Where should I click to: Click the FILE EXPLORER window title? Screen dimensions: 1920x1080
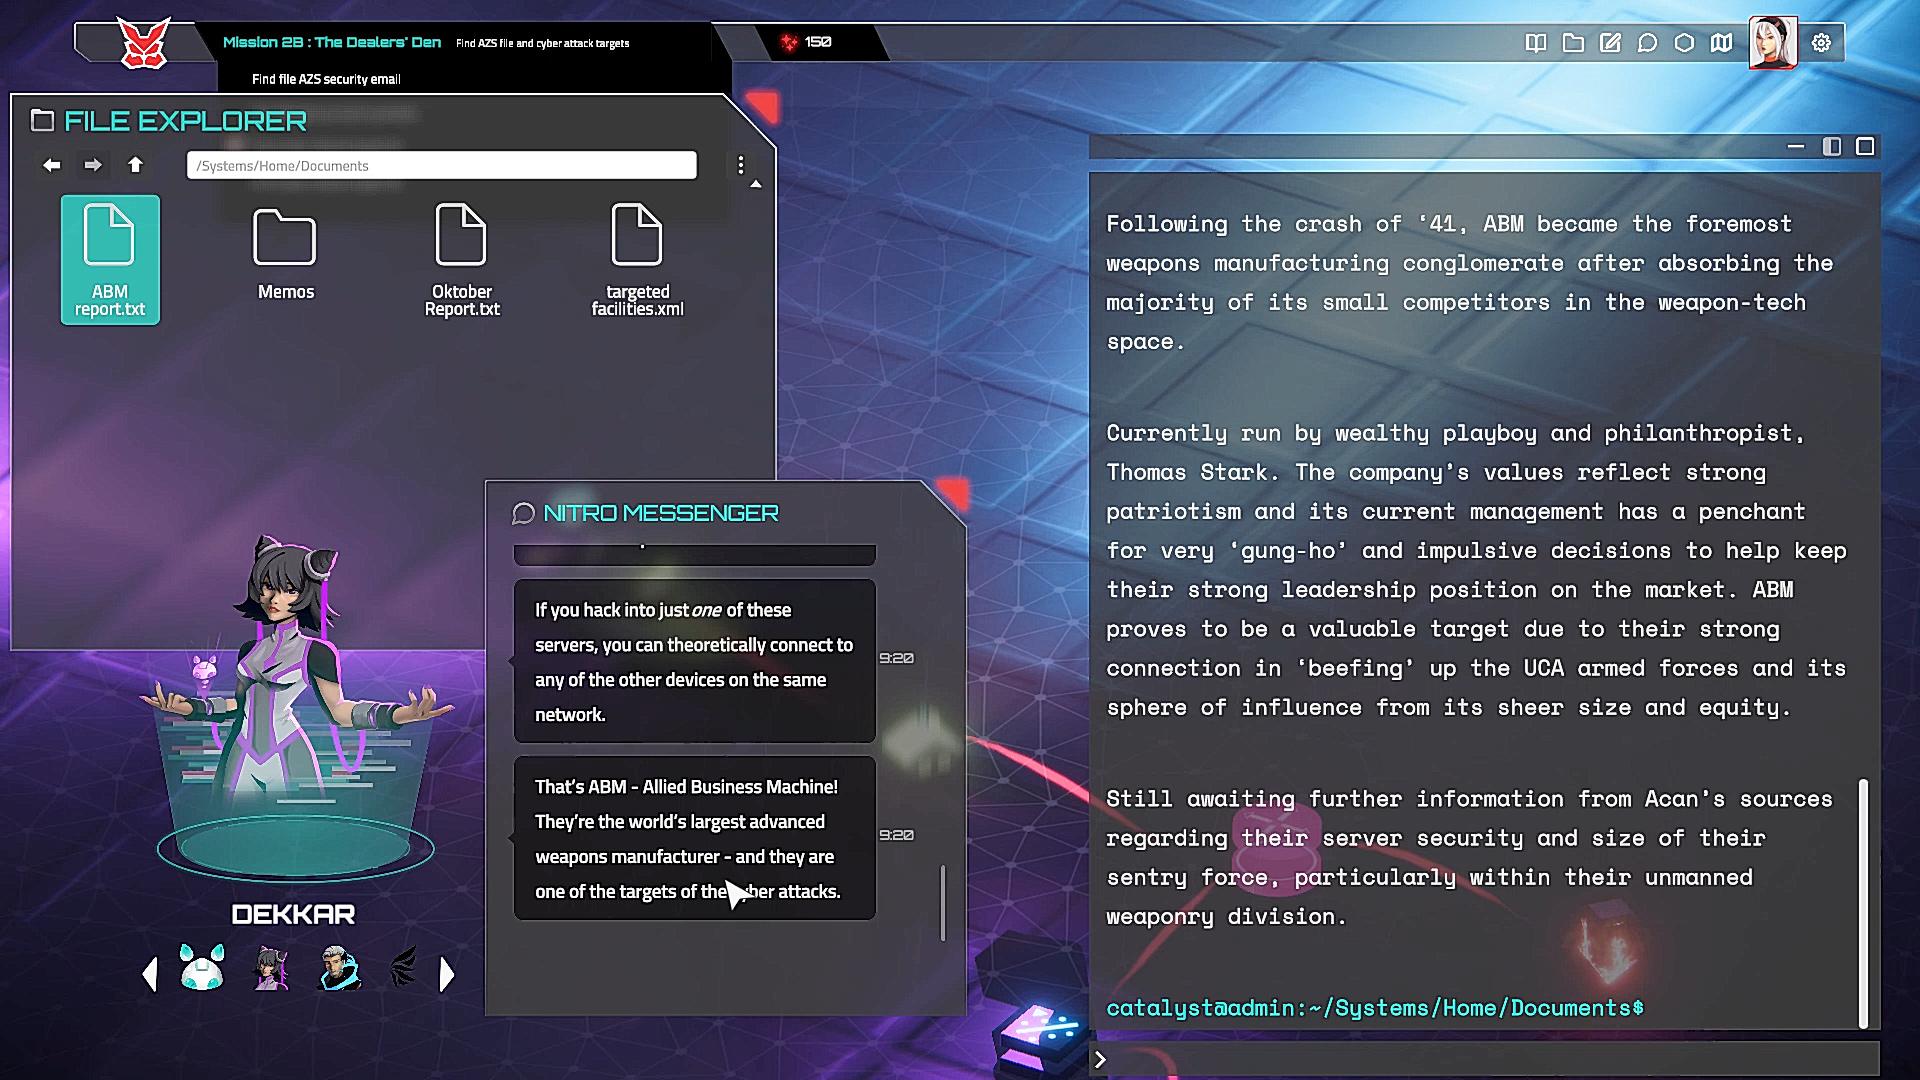point(185,121)
